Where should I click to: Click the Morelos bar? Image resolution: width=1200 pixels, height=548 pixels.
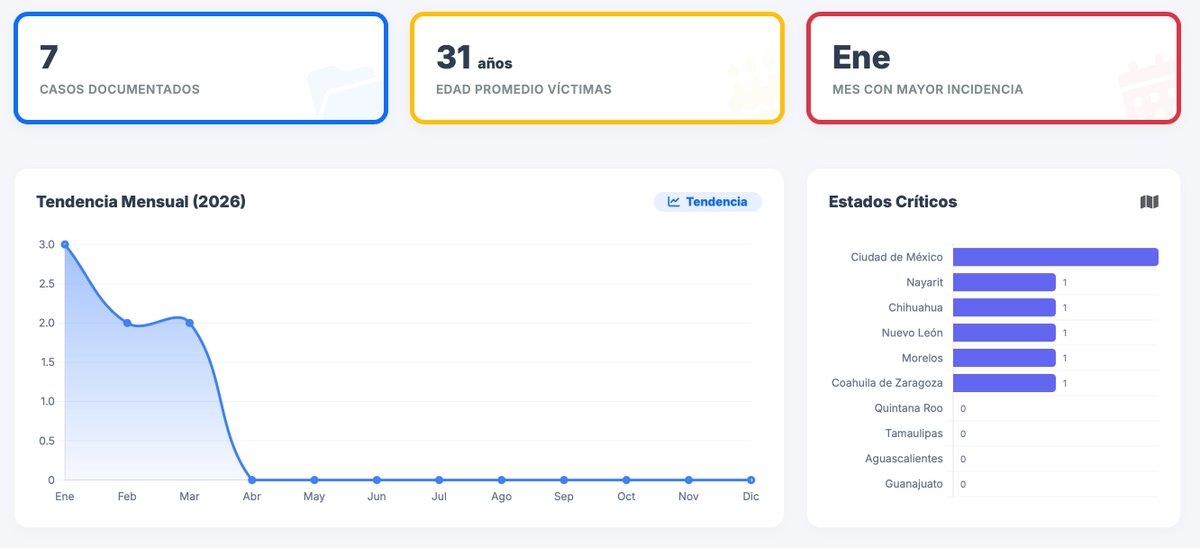(1004, 358)
